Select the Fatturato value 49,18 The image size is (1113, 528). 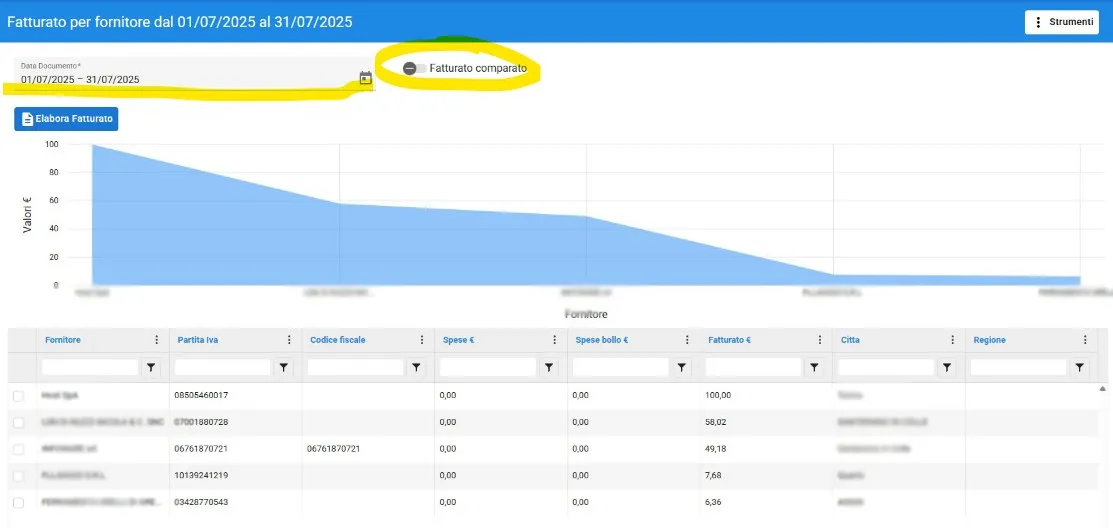click(x=716, y=449)
